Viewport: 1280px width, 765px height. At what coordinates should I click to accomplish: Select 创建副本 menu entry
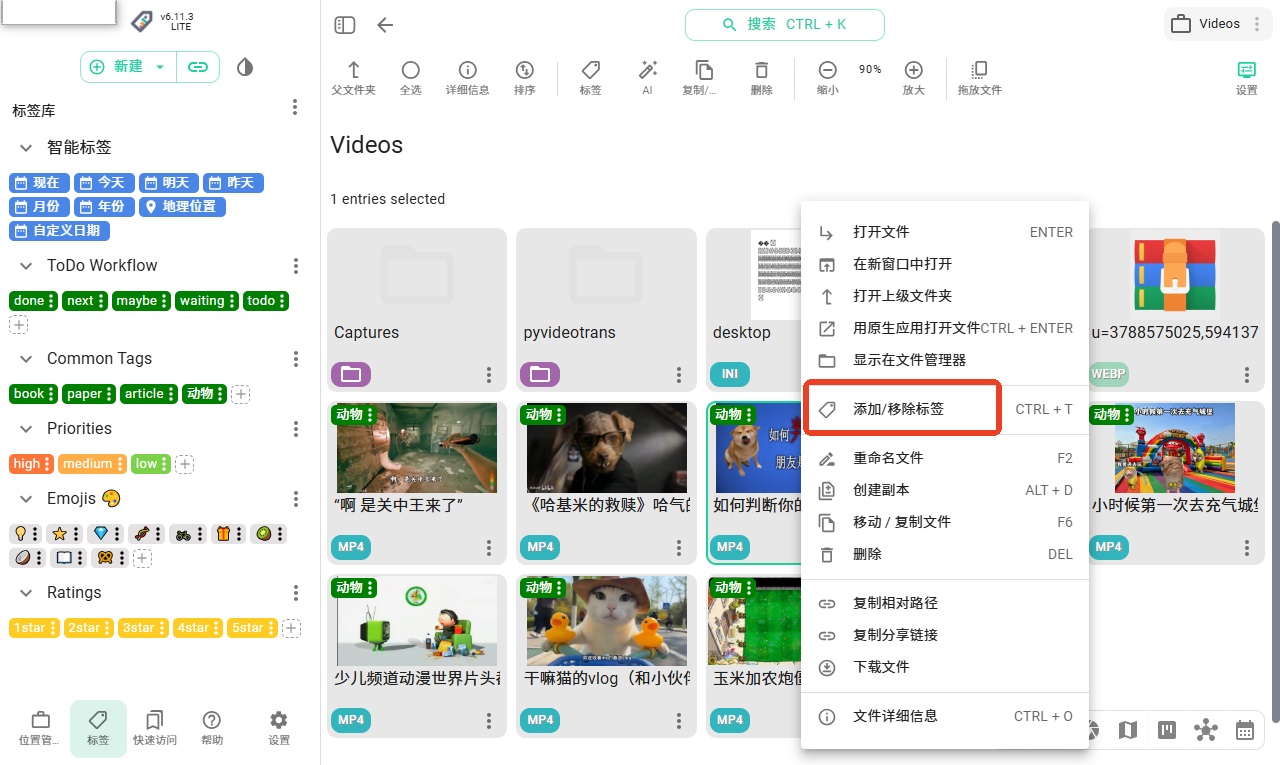click(945, 490)
